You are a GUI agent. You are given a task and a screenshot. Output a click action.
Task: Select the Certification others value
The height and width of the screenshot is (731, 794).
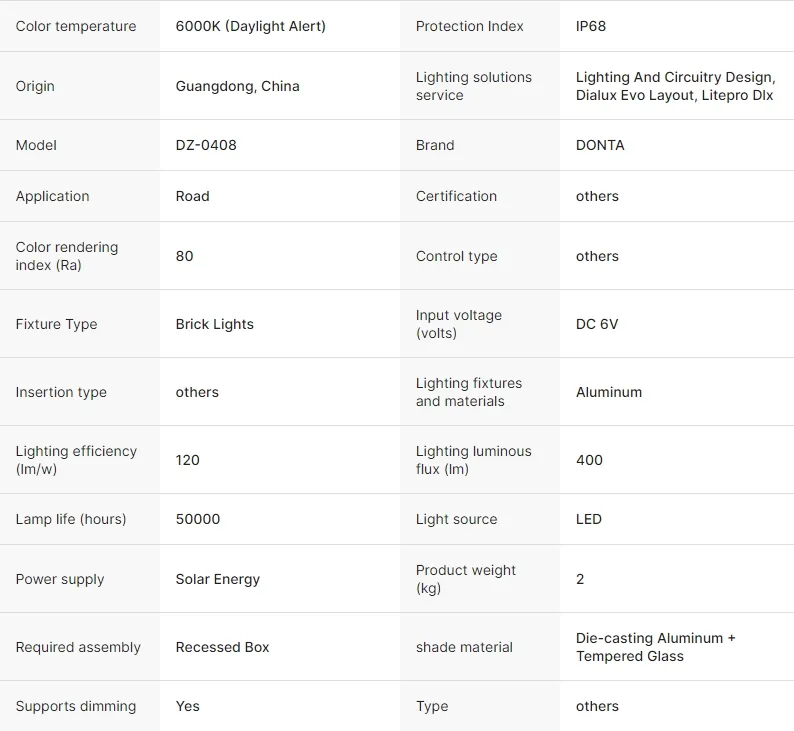(x=597, y=196)
